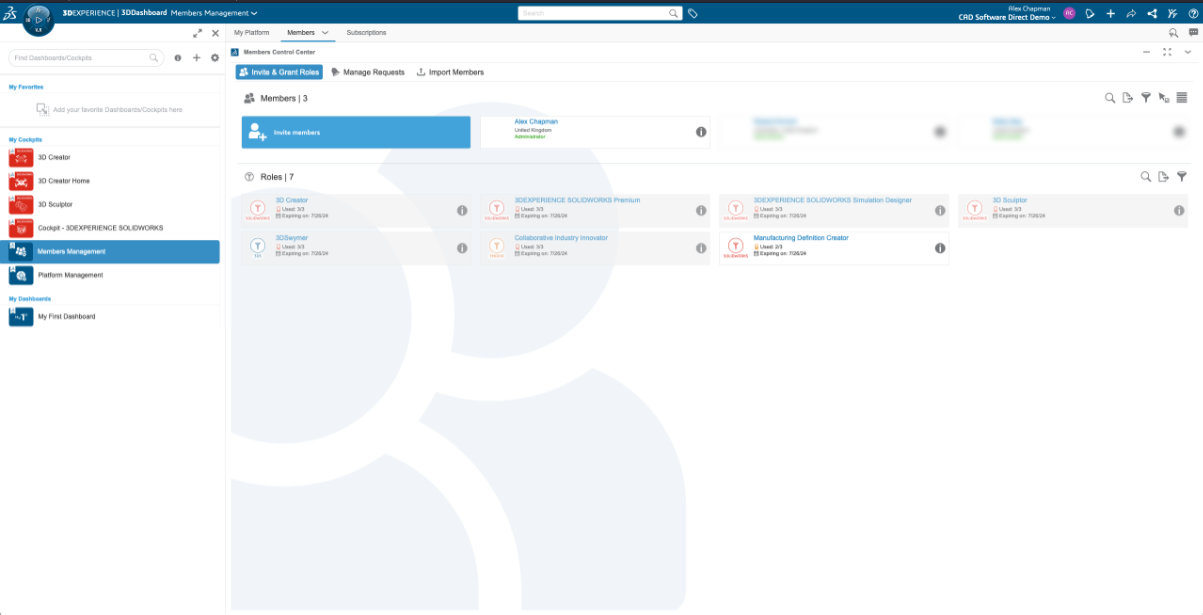Click the chat bubble icon below the top bar
Image resolution: width=1203 pixels, height=615 pixels.
pyautogui.click(x=1193, y=33)
